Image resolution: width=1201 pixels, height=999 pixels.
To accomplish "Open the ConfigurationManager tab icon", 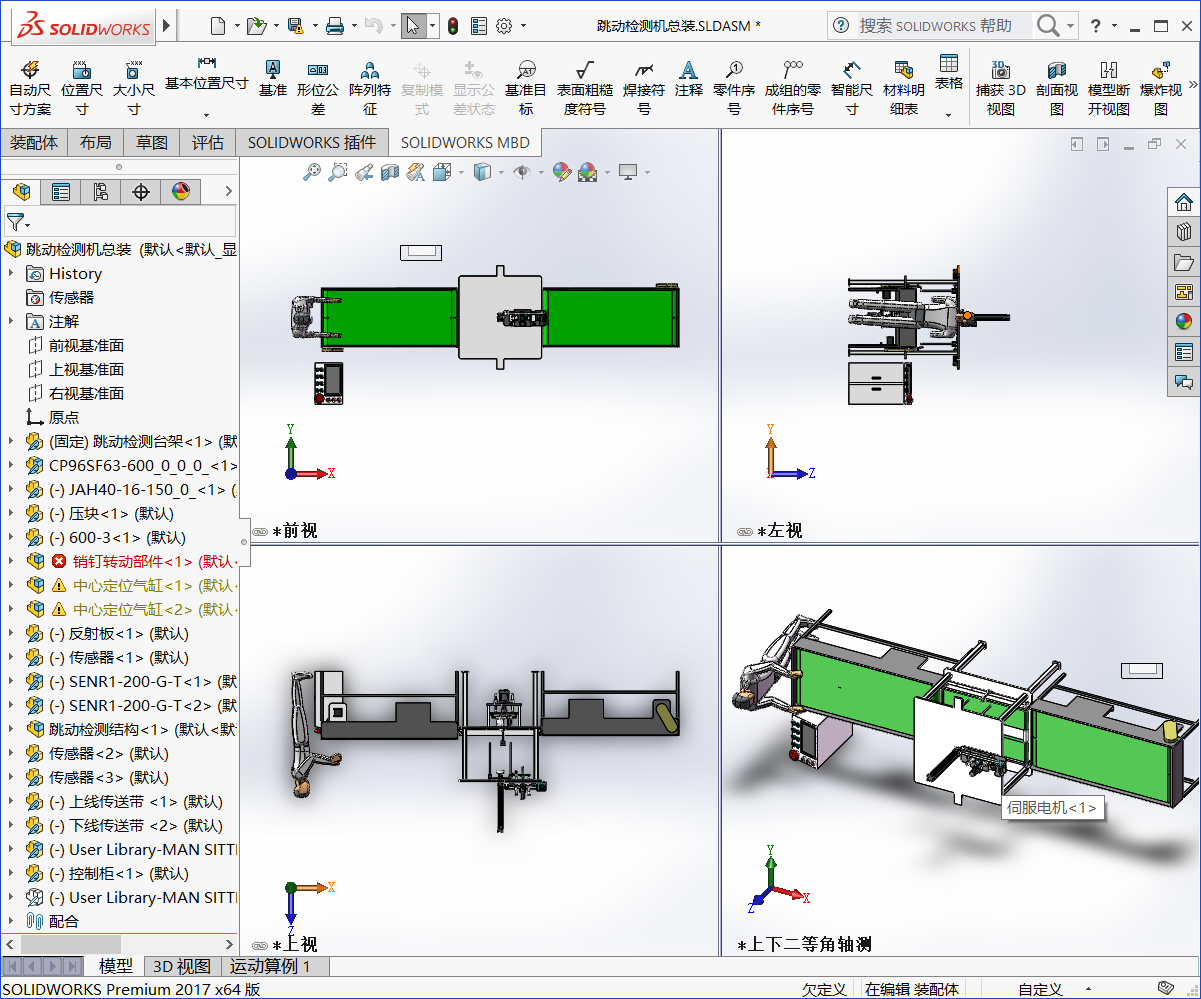I will pyautogui.click(x=101, y=192).
